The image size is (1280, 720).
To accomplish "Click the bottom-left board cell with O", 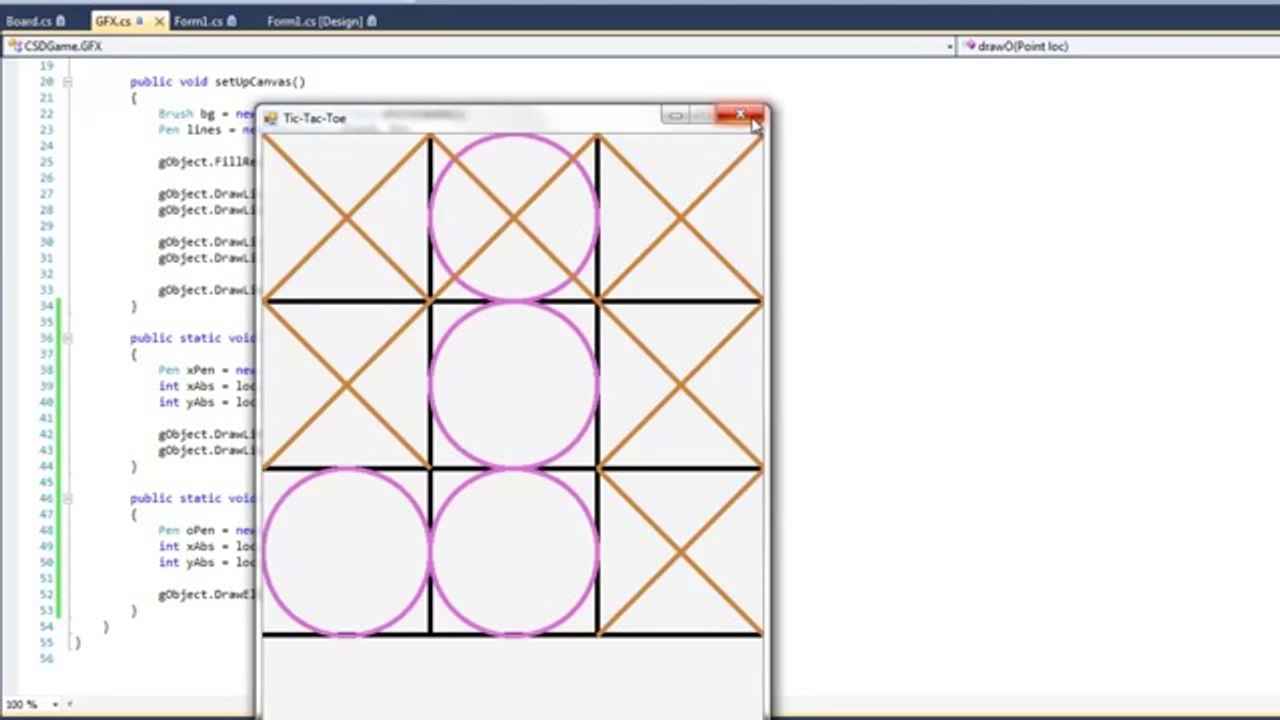I will [346, 551].
